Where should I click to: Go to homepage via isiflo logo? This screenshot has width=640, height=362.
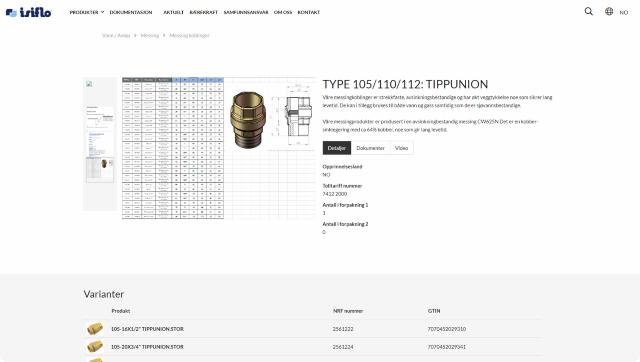[x=29, y=12]
